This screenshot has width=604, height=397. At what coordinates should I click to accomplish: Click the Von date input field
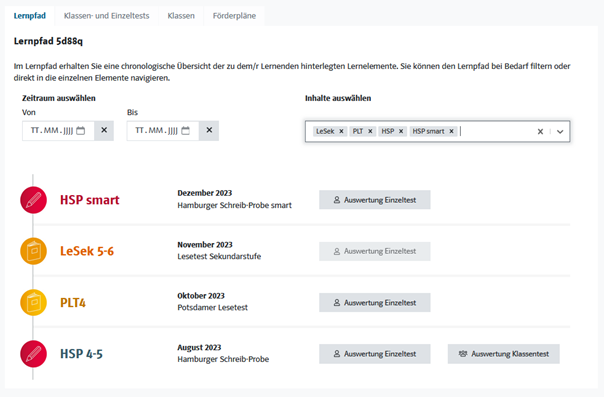click(x=58, y=131)
